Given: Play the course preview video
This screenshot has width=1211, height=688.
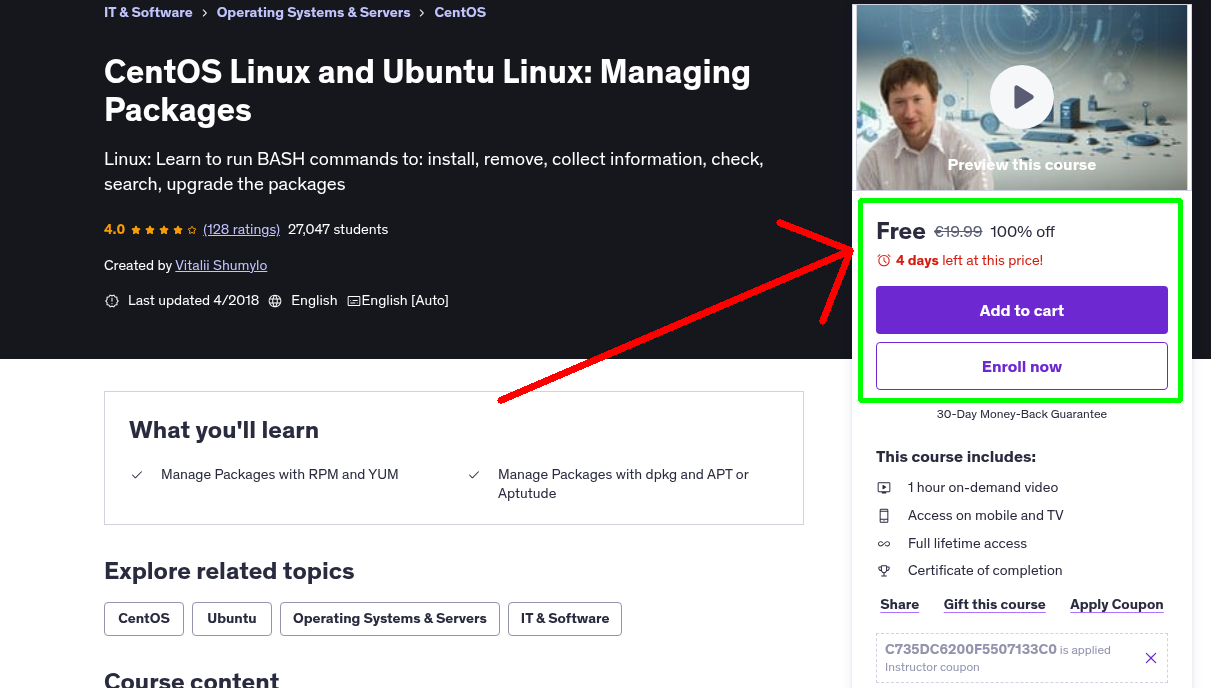Looking at the screenshot, I should click(1021, 97).
